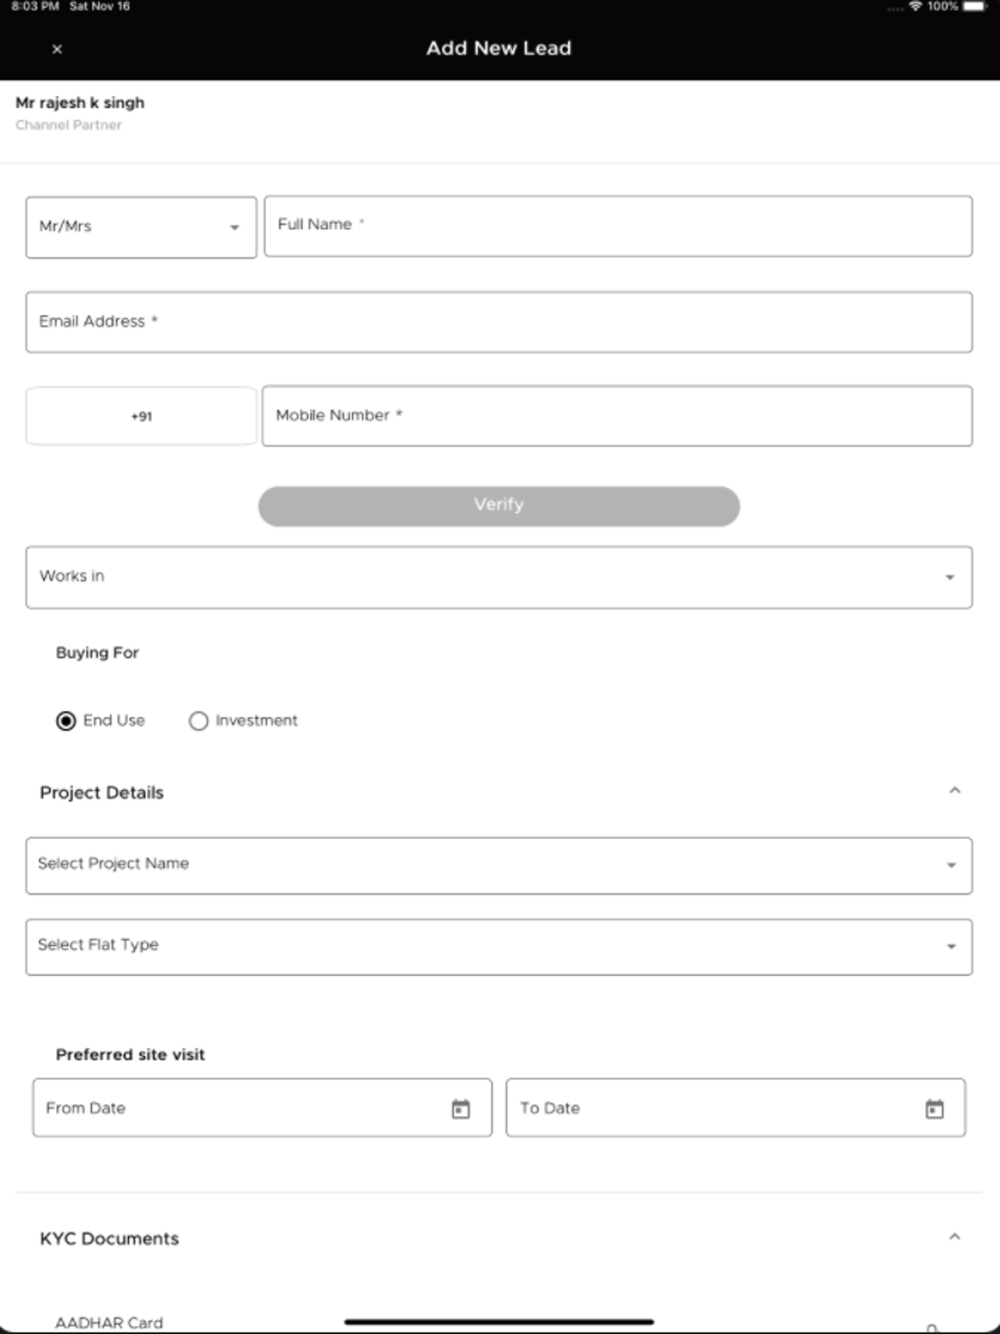Viewport: 1000px width, 1334px height.
Task: Focus the Email Address field
Action: click(499, 322)
